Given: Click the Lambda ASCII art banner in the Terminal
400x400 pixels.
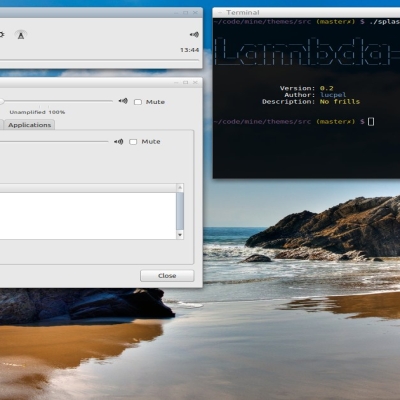Looking at the screenshot, I should click(307, 52).
